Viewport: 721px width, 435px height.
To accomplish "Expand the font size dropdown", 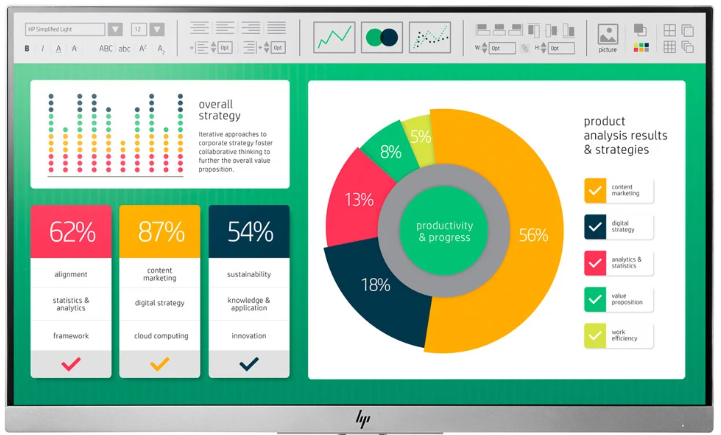I will click(x=157, y=29).
